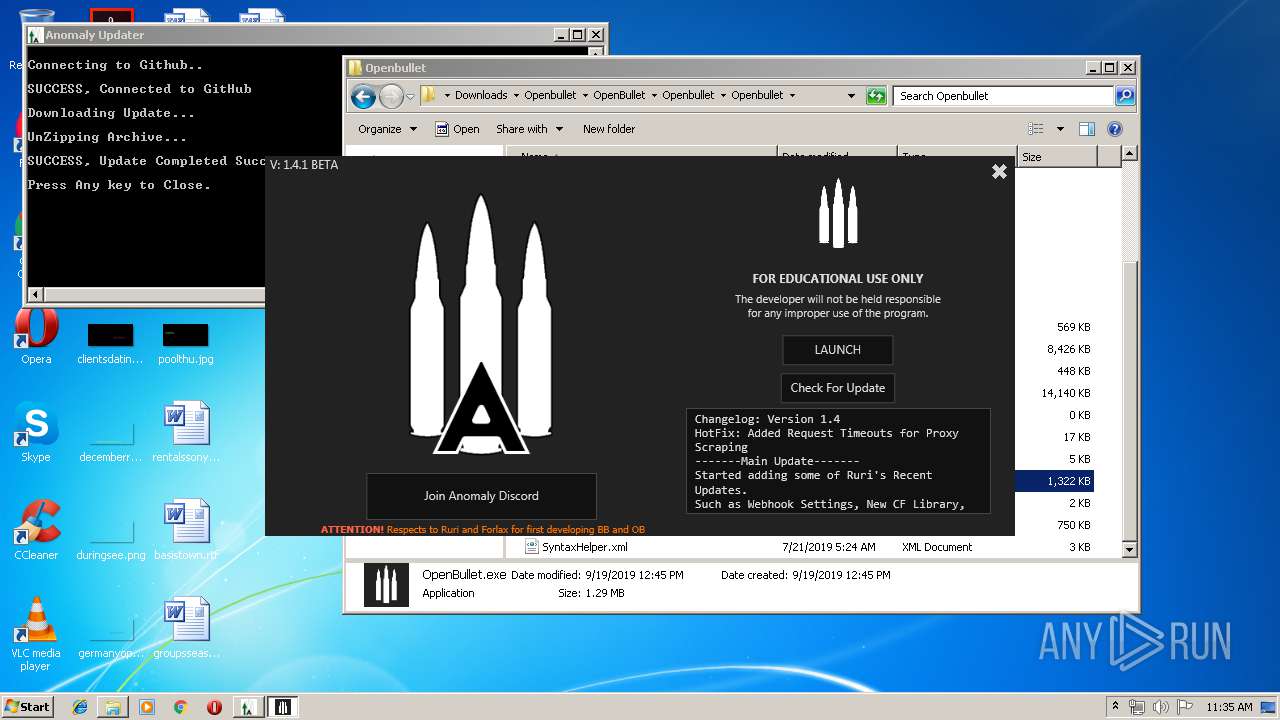Click Anomaly Updater taskbar button
Viewport: 1280px width, 720px height.
point(248,707)
